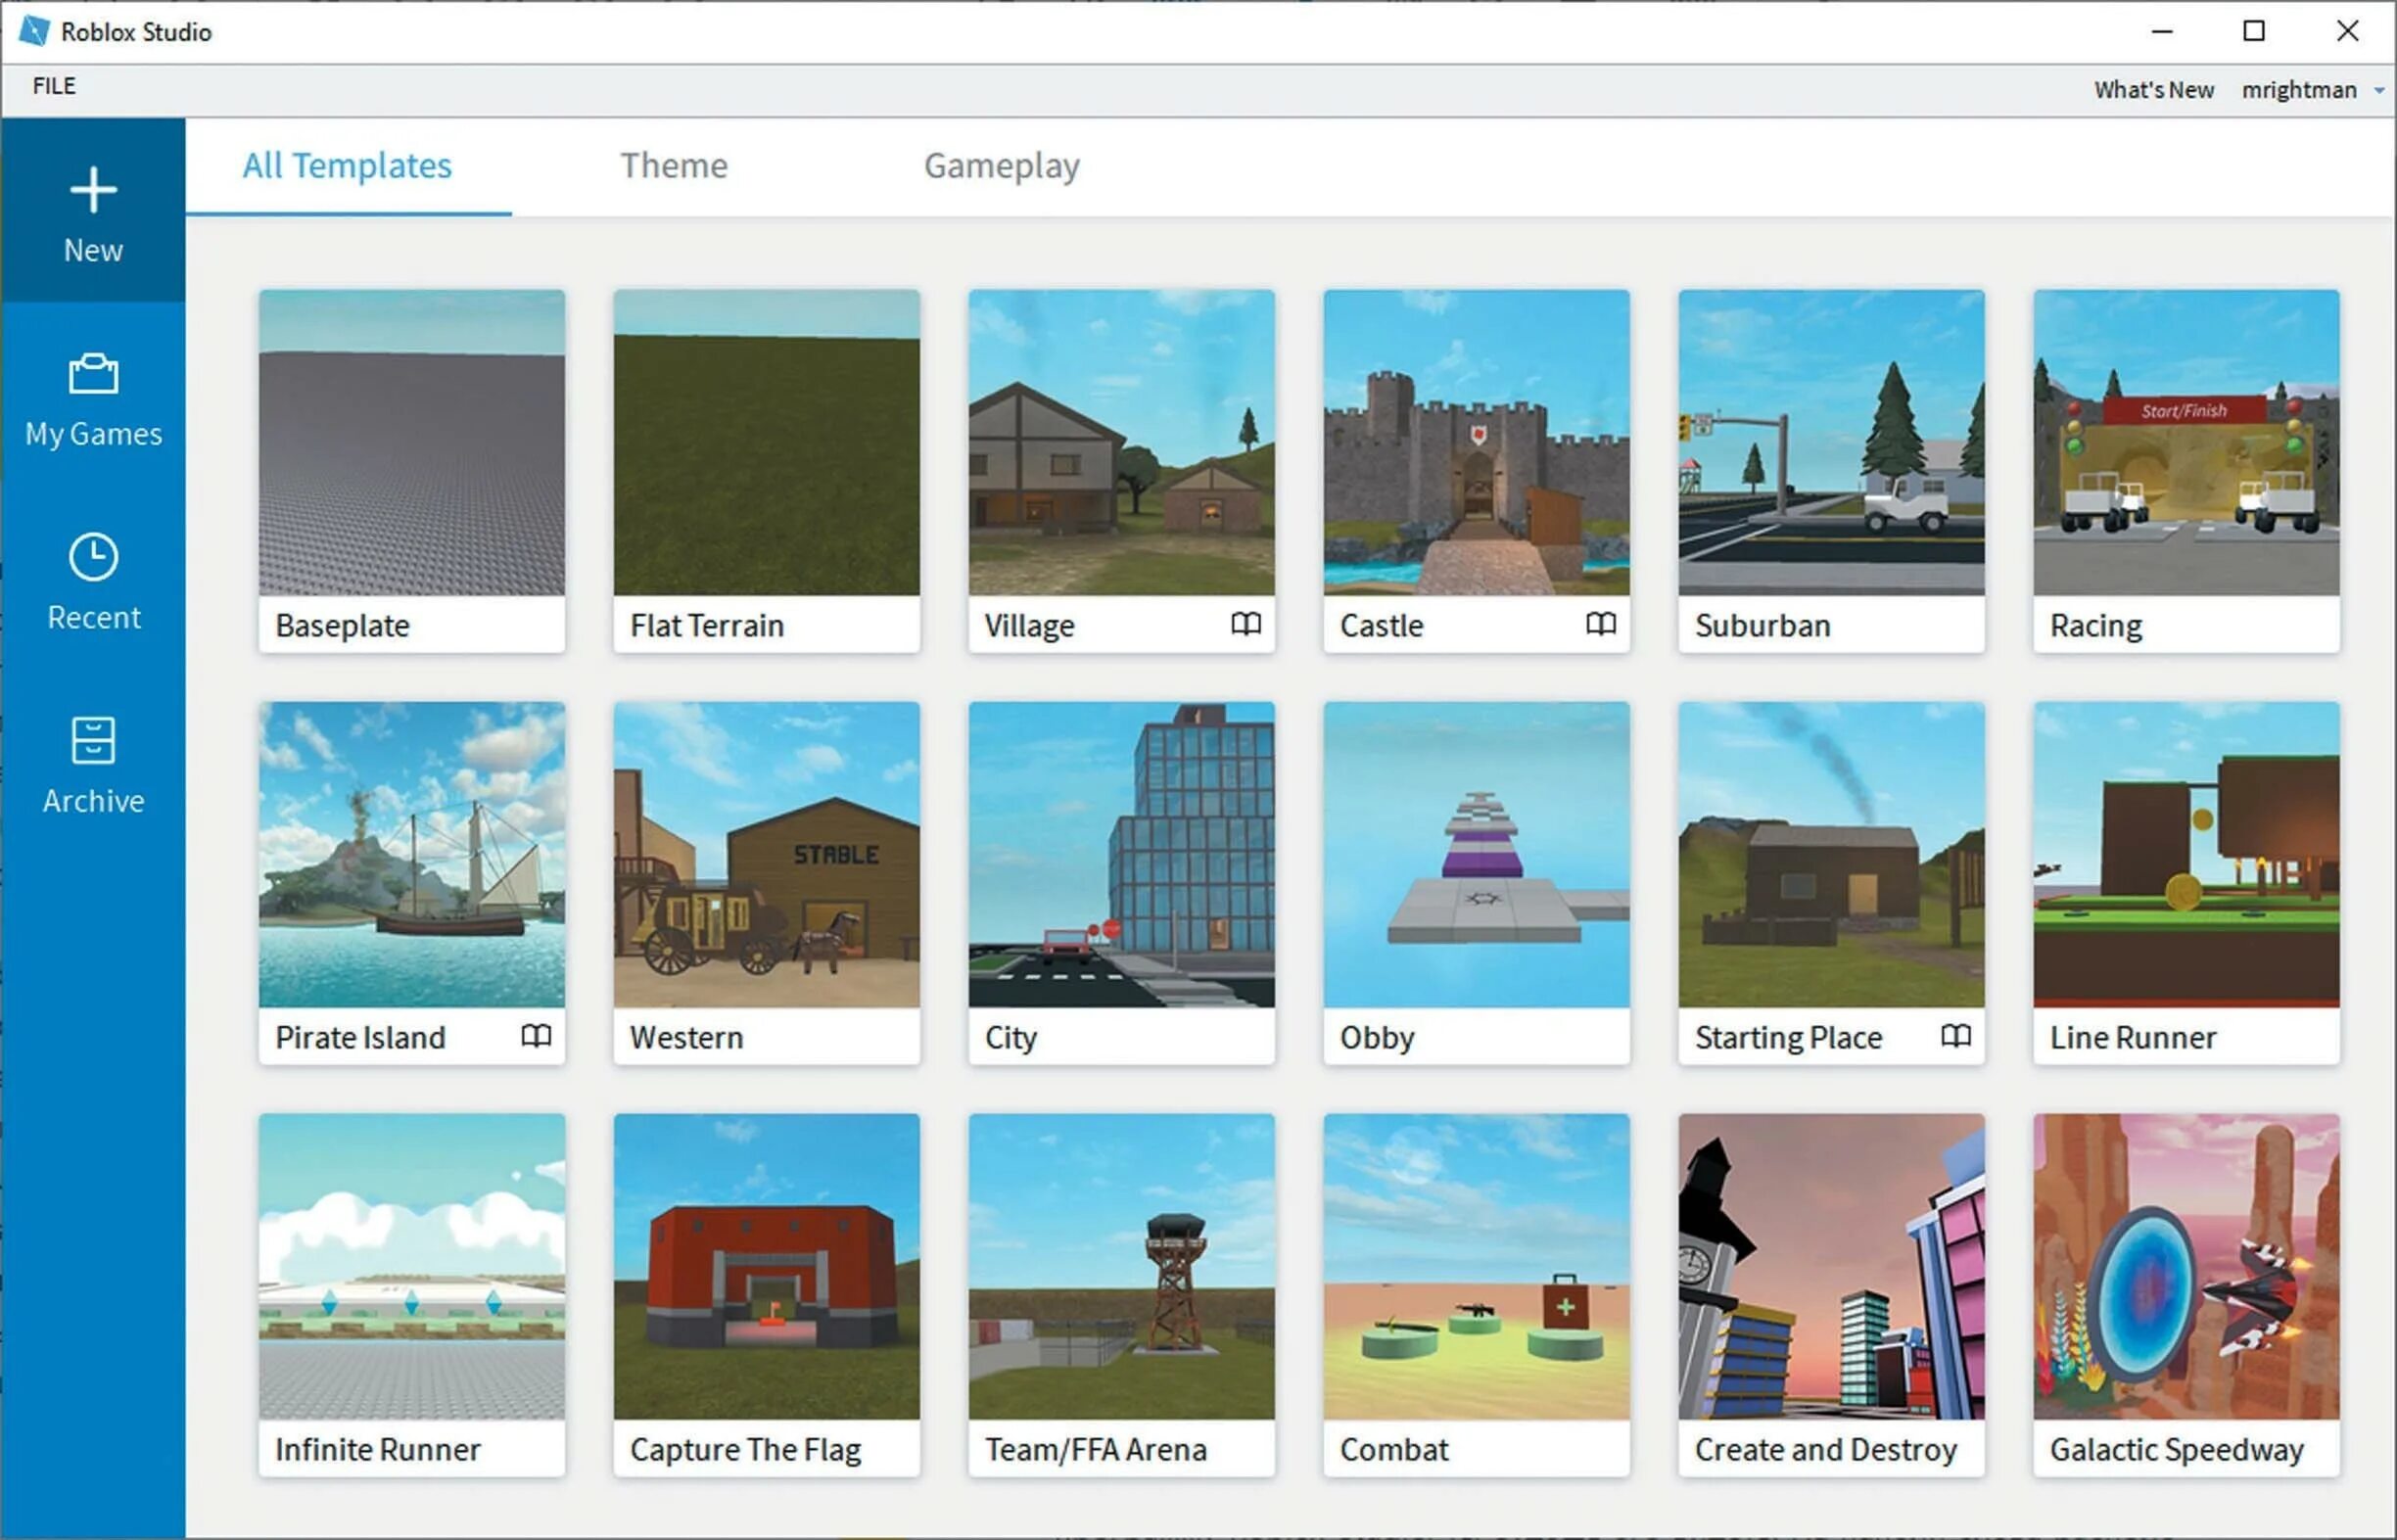Select the Infinite Runner template thumbnail
The height and width of the screenshot is (1540, 2397).
click(x=411, y=1267)
